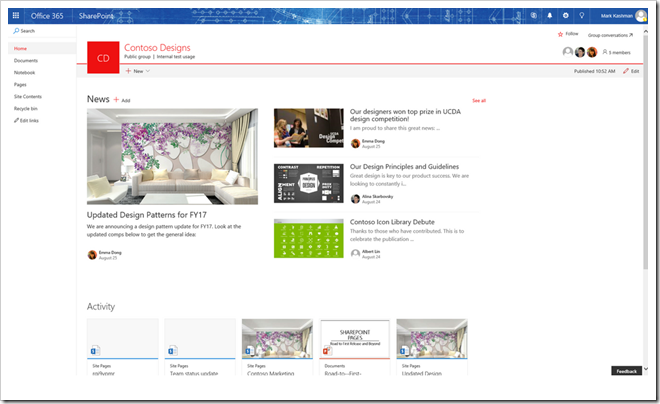This screenshot has width=660, height=404.
Task: Click the green icon library thumbnail
Action: tap(309, 238)
